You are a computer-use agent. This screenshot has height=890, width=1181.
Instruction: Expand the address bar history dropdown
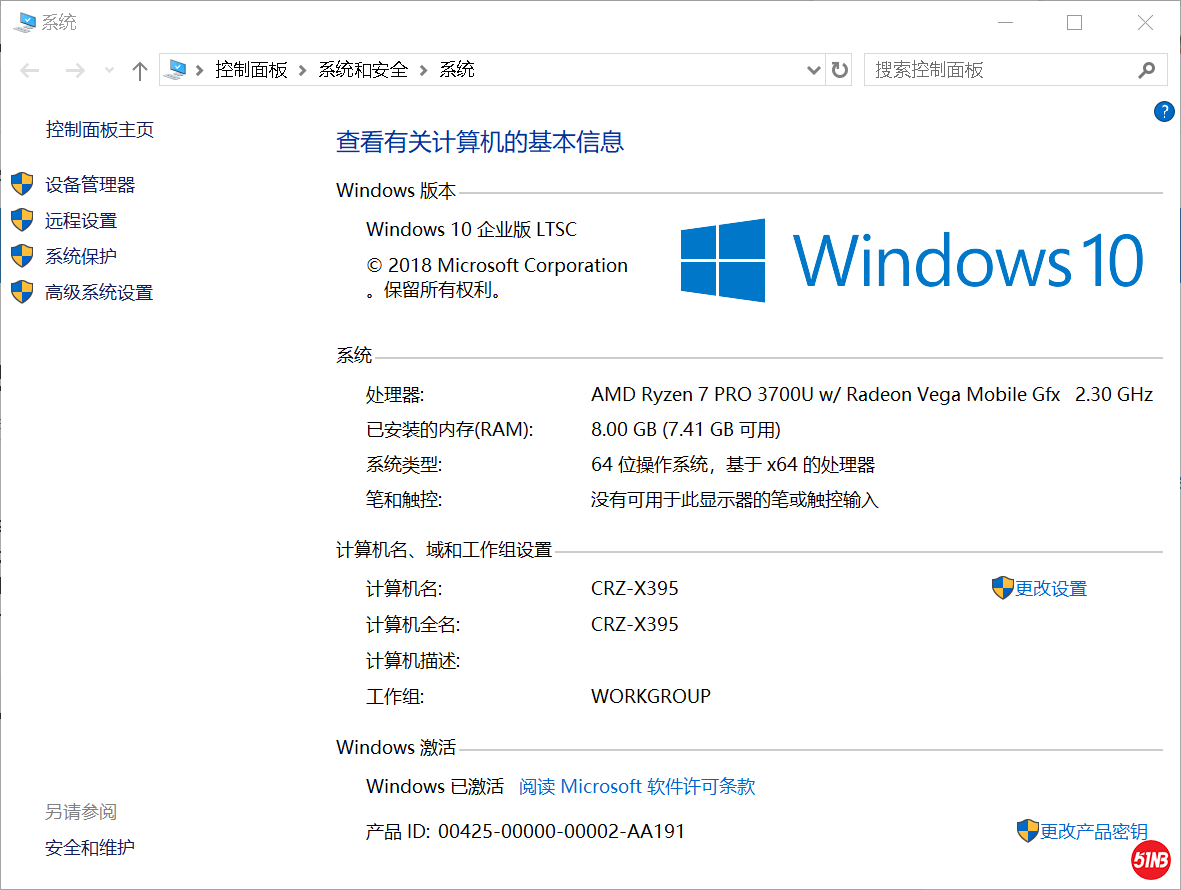814,70
